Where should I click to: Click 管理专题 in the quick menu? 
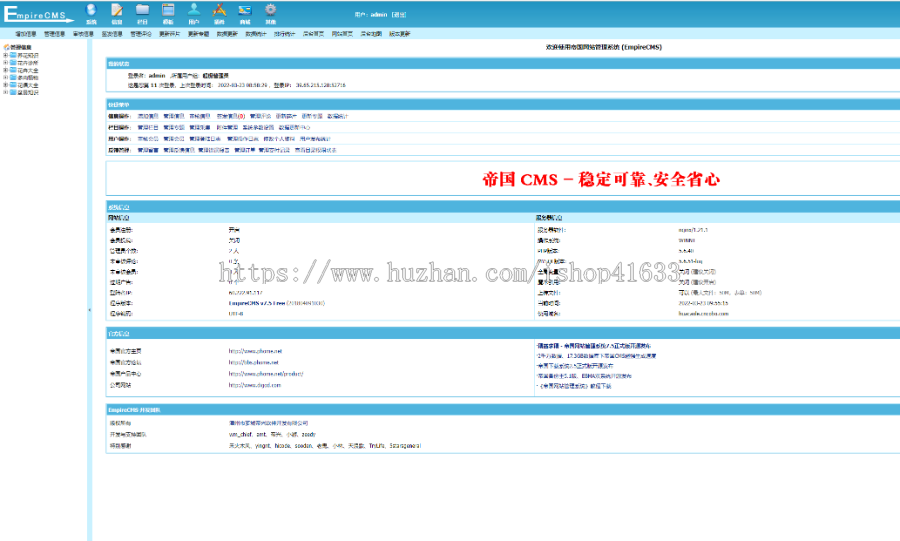[174, 127]
